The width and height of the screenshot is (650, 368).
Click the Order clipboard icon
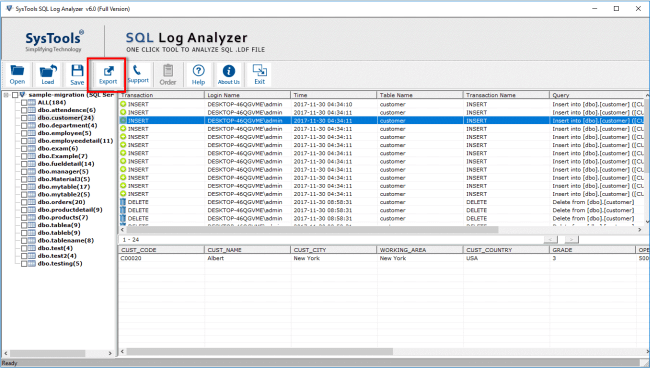click(x=168, y=75)
